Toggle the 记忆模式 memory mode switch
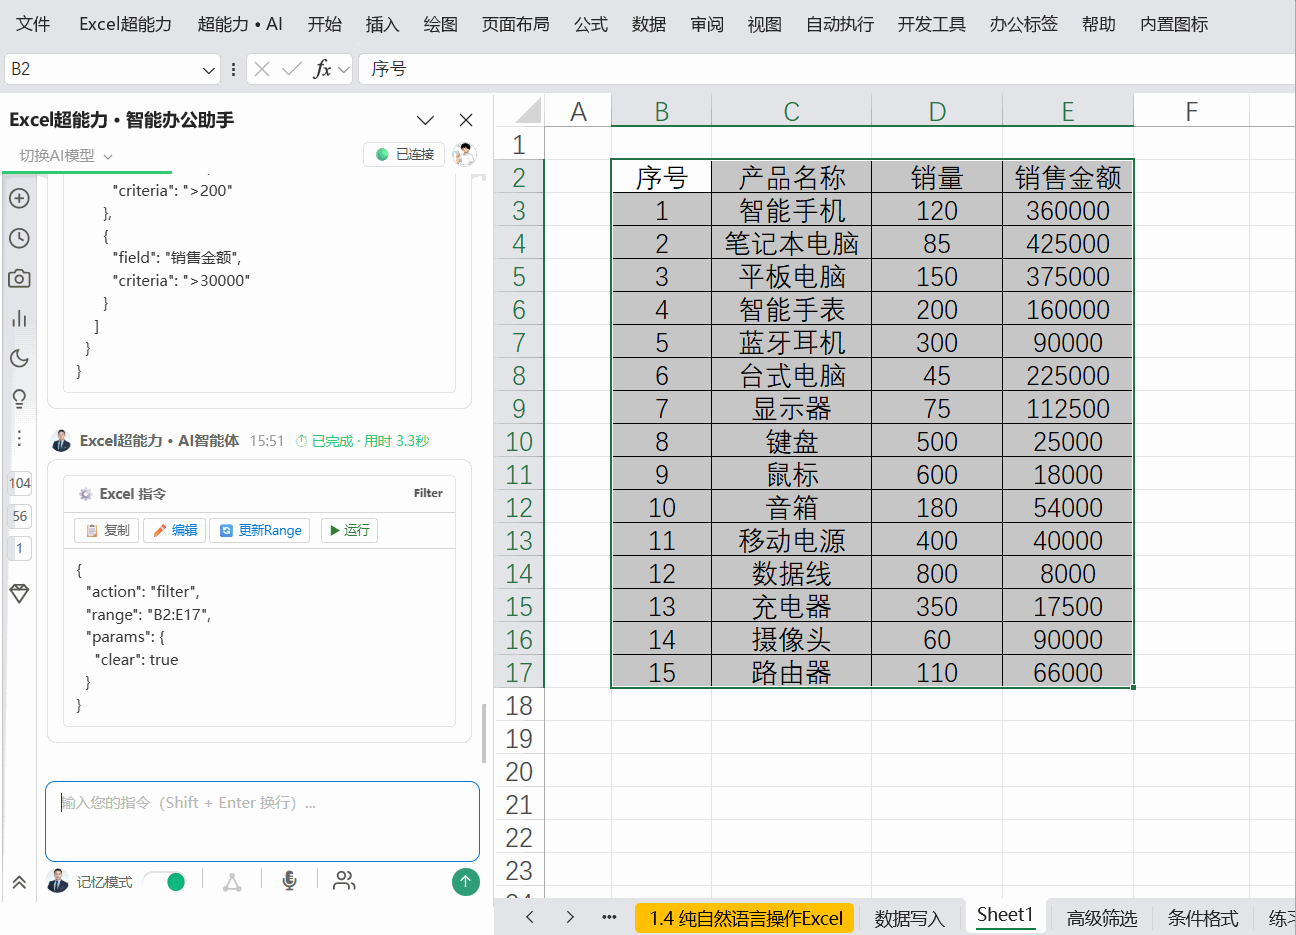The height and width of the screenshot is (935, 1296). click(x=165, y=881)
